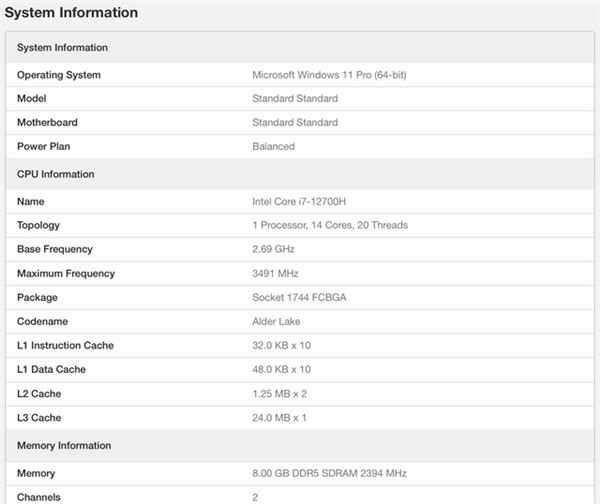Select the Socket 1744 FCBGA package value
600x504 pixels.
[x=302, y=297]
